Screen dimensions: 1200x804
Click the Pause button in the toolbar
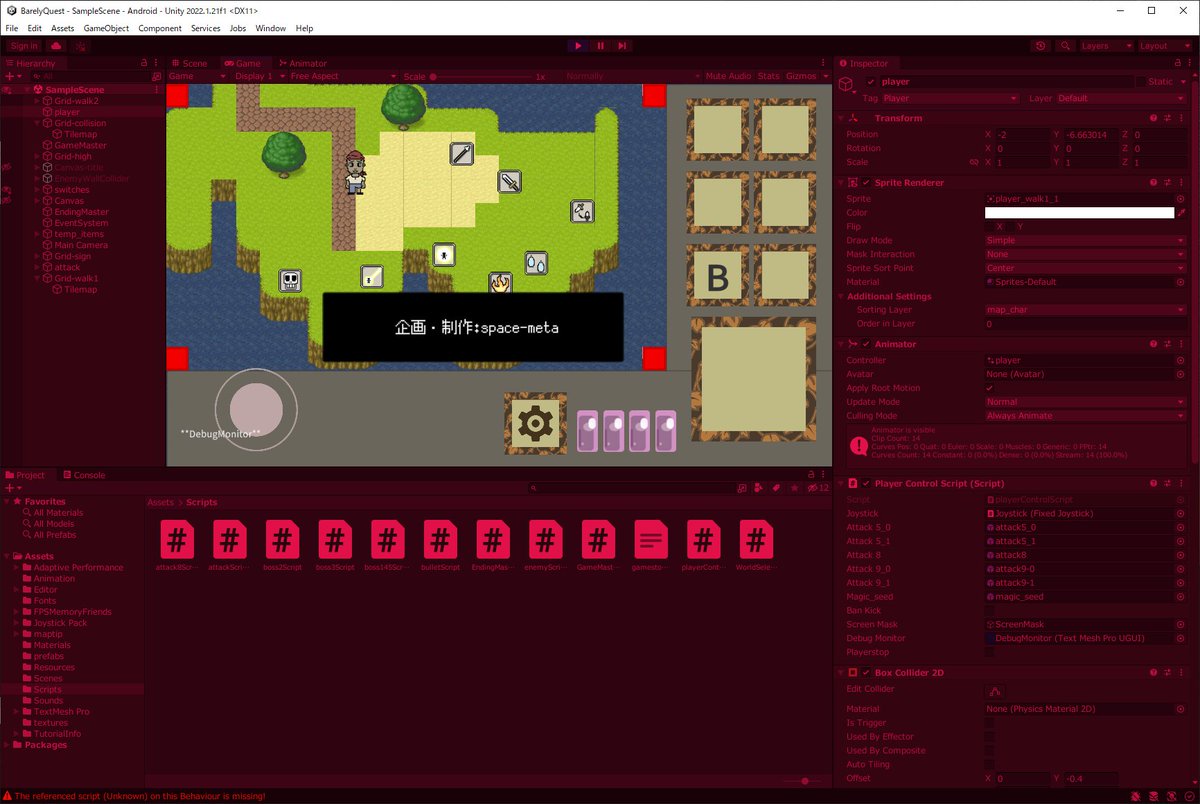(600, 46)
